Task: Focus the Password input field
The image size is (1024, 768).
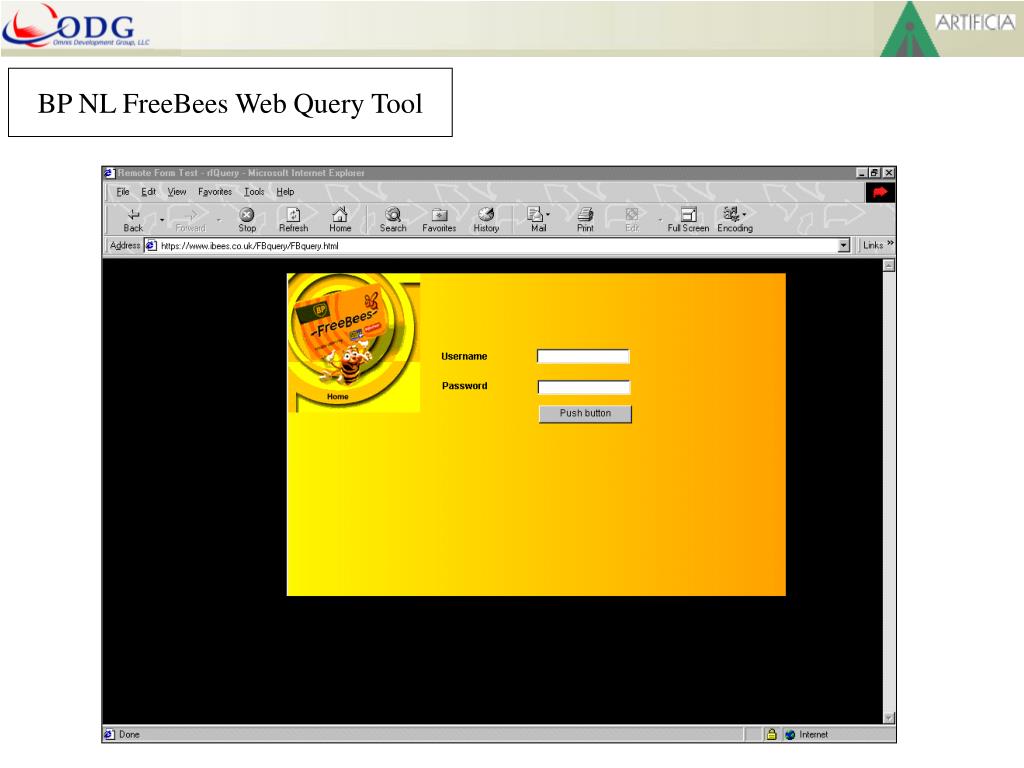Action: 584,387
